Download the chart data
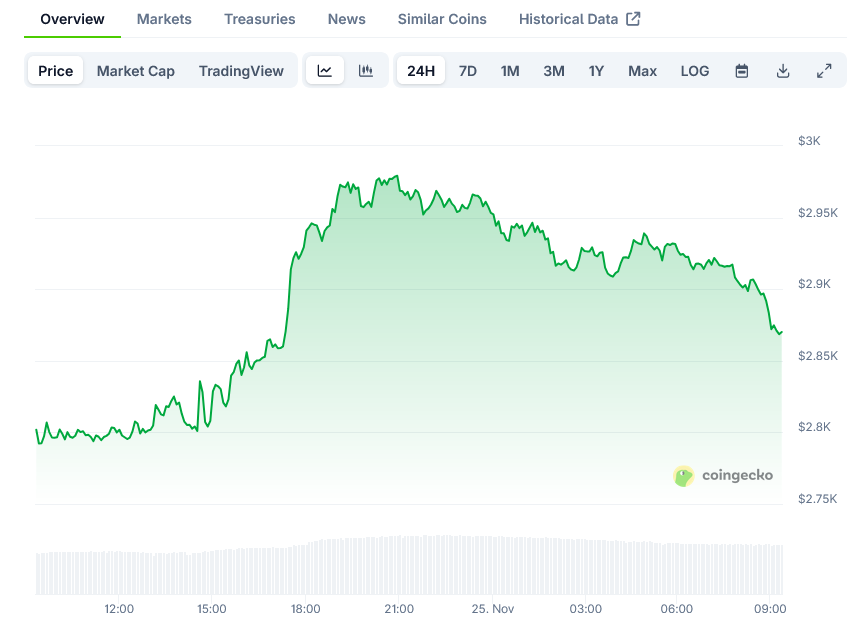 (x=783, y=71)
